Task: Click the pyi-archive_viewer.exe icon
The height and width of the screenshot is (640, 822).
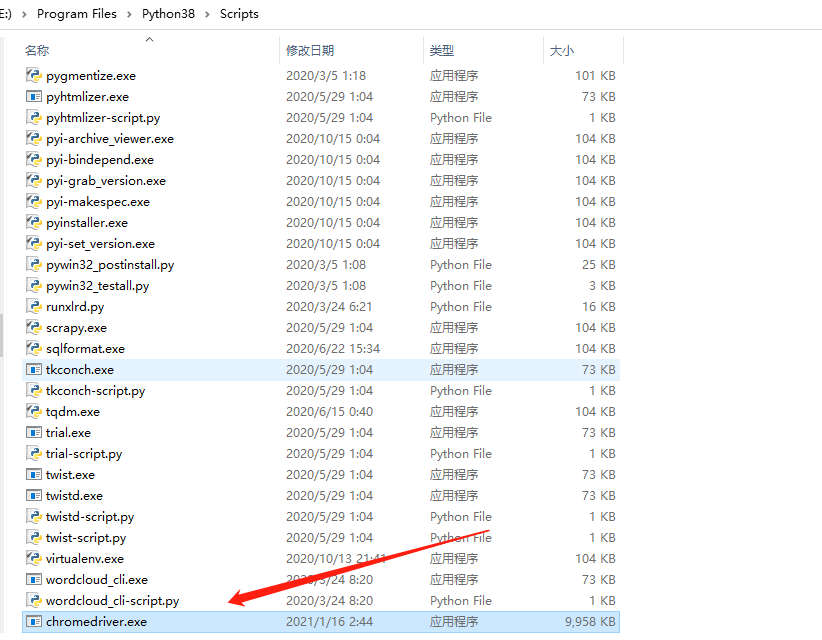Action: pos(34,138)
